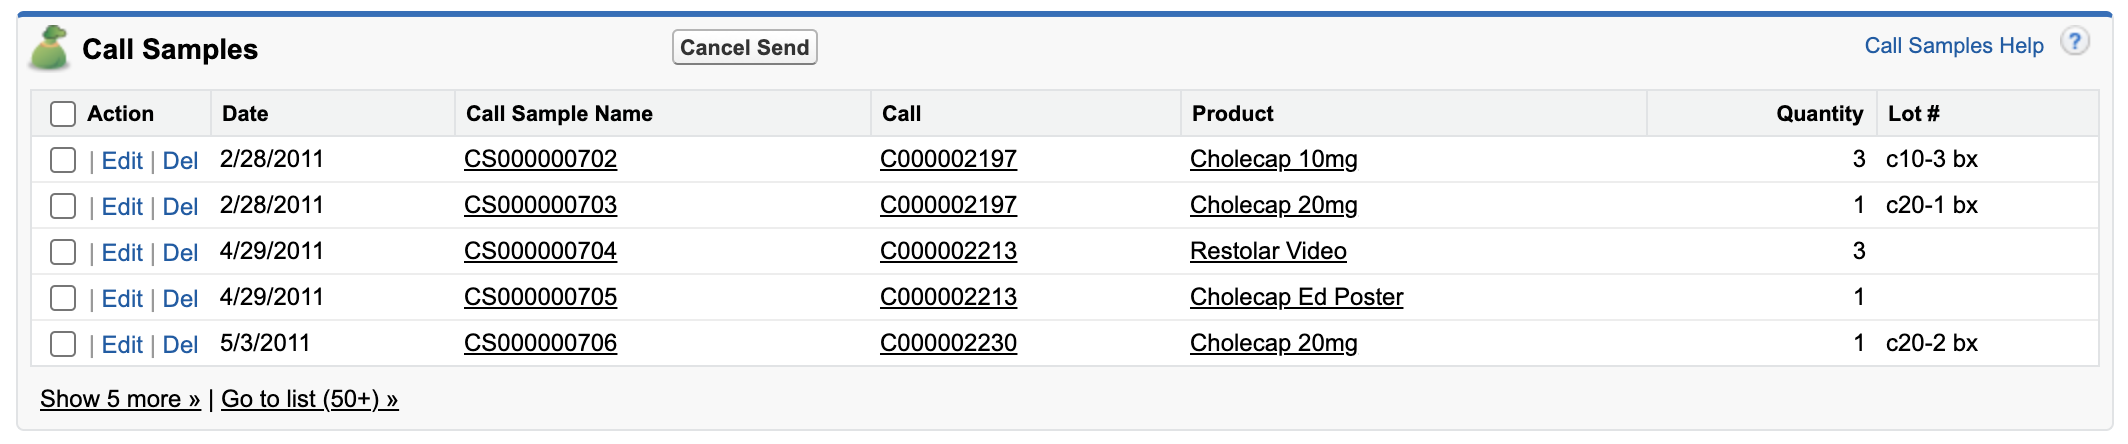Delete the CS000000705 call sample
The width and height of the screenshot is (2128, 444).
[x=180, y=299]
